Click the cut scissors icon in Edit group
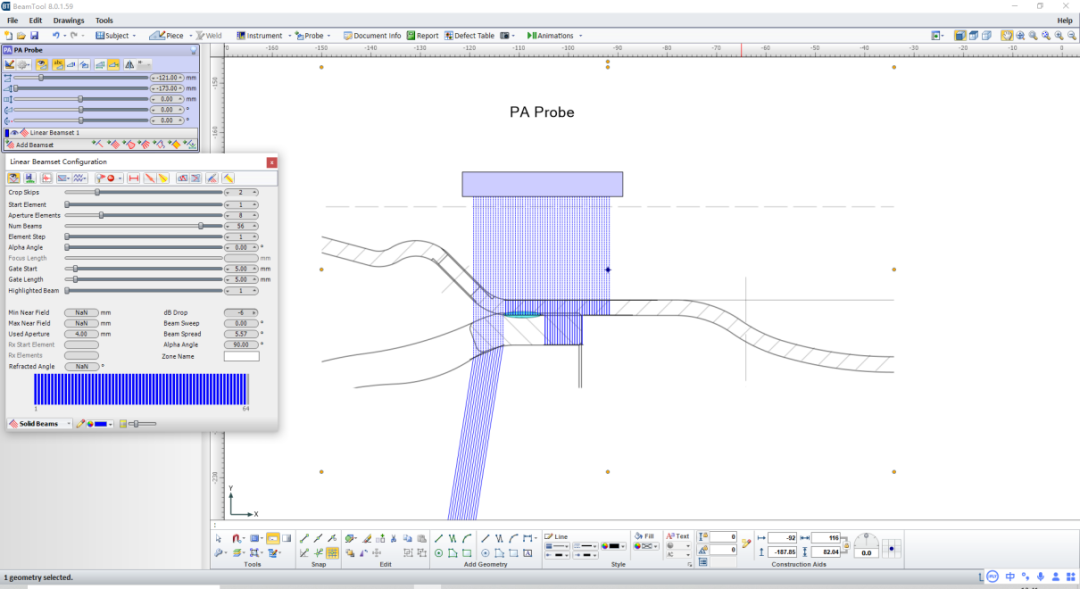 393,538
